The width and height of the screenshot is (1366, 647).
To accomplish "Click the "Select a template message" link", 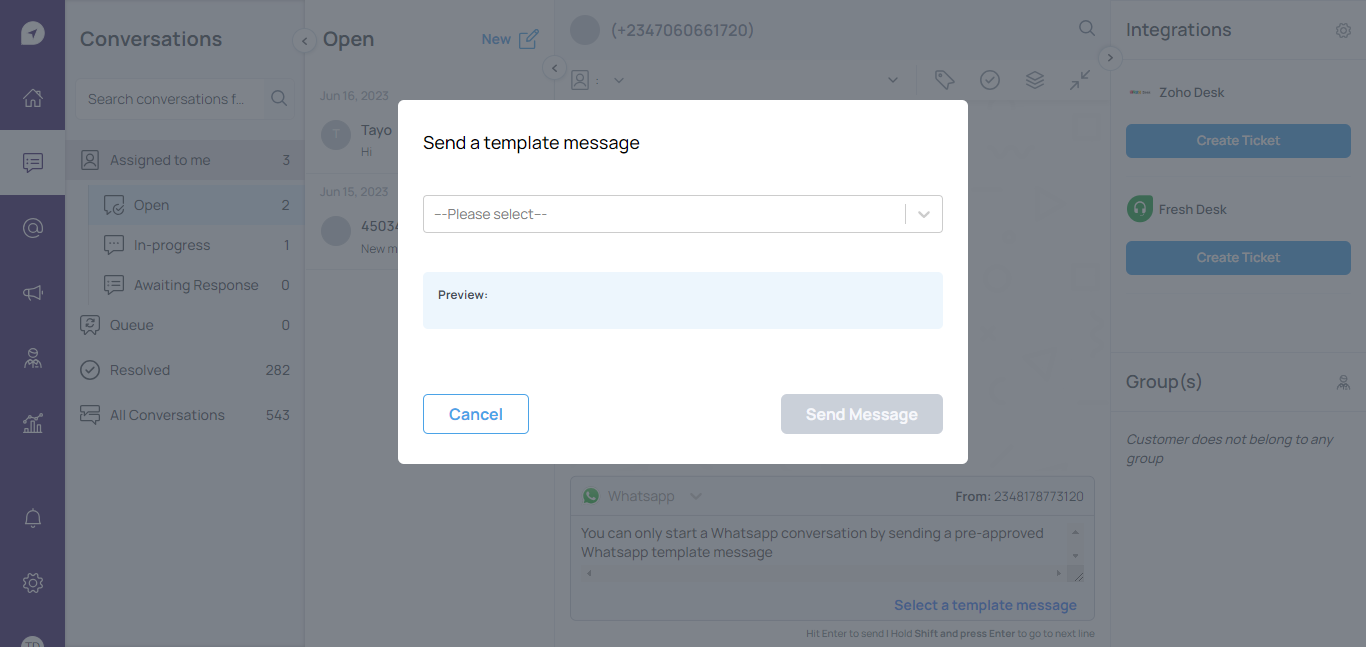I will click(985, 605).
